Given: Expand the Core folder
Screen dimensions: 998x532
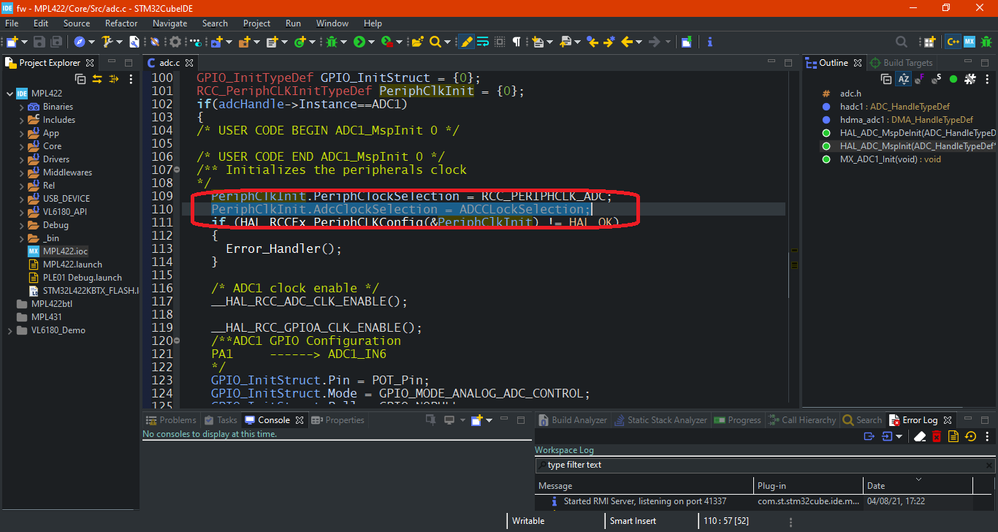Looking at the screenshot, I should click(x=22, y=146).
